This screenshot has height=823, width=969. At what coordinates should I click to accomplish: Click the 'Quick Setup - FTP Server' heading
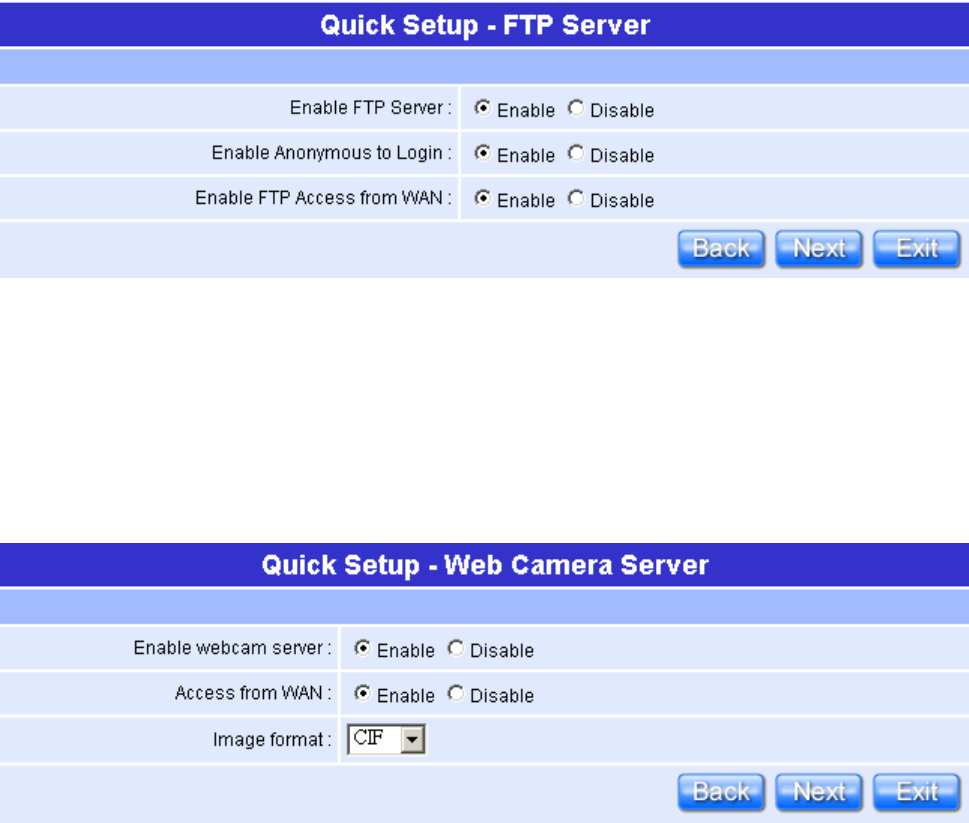(x=485, y=26)
